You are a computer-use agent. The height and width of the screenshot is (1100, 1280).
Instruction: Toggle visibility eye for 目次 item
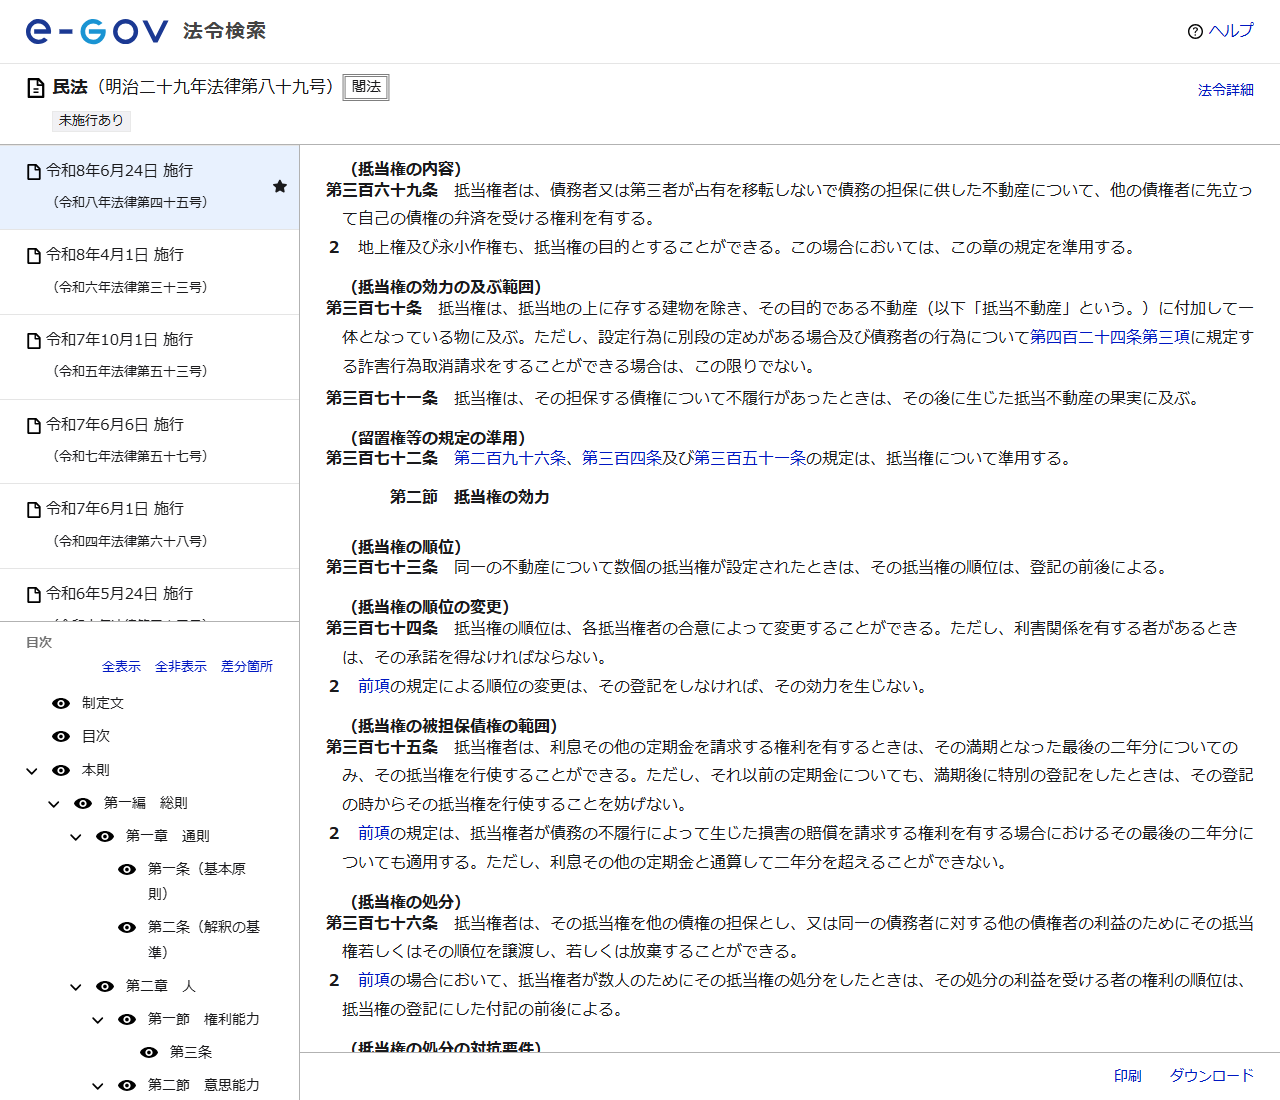coord(61,737)
